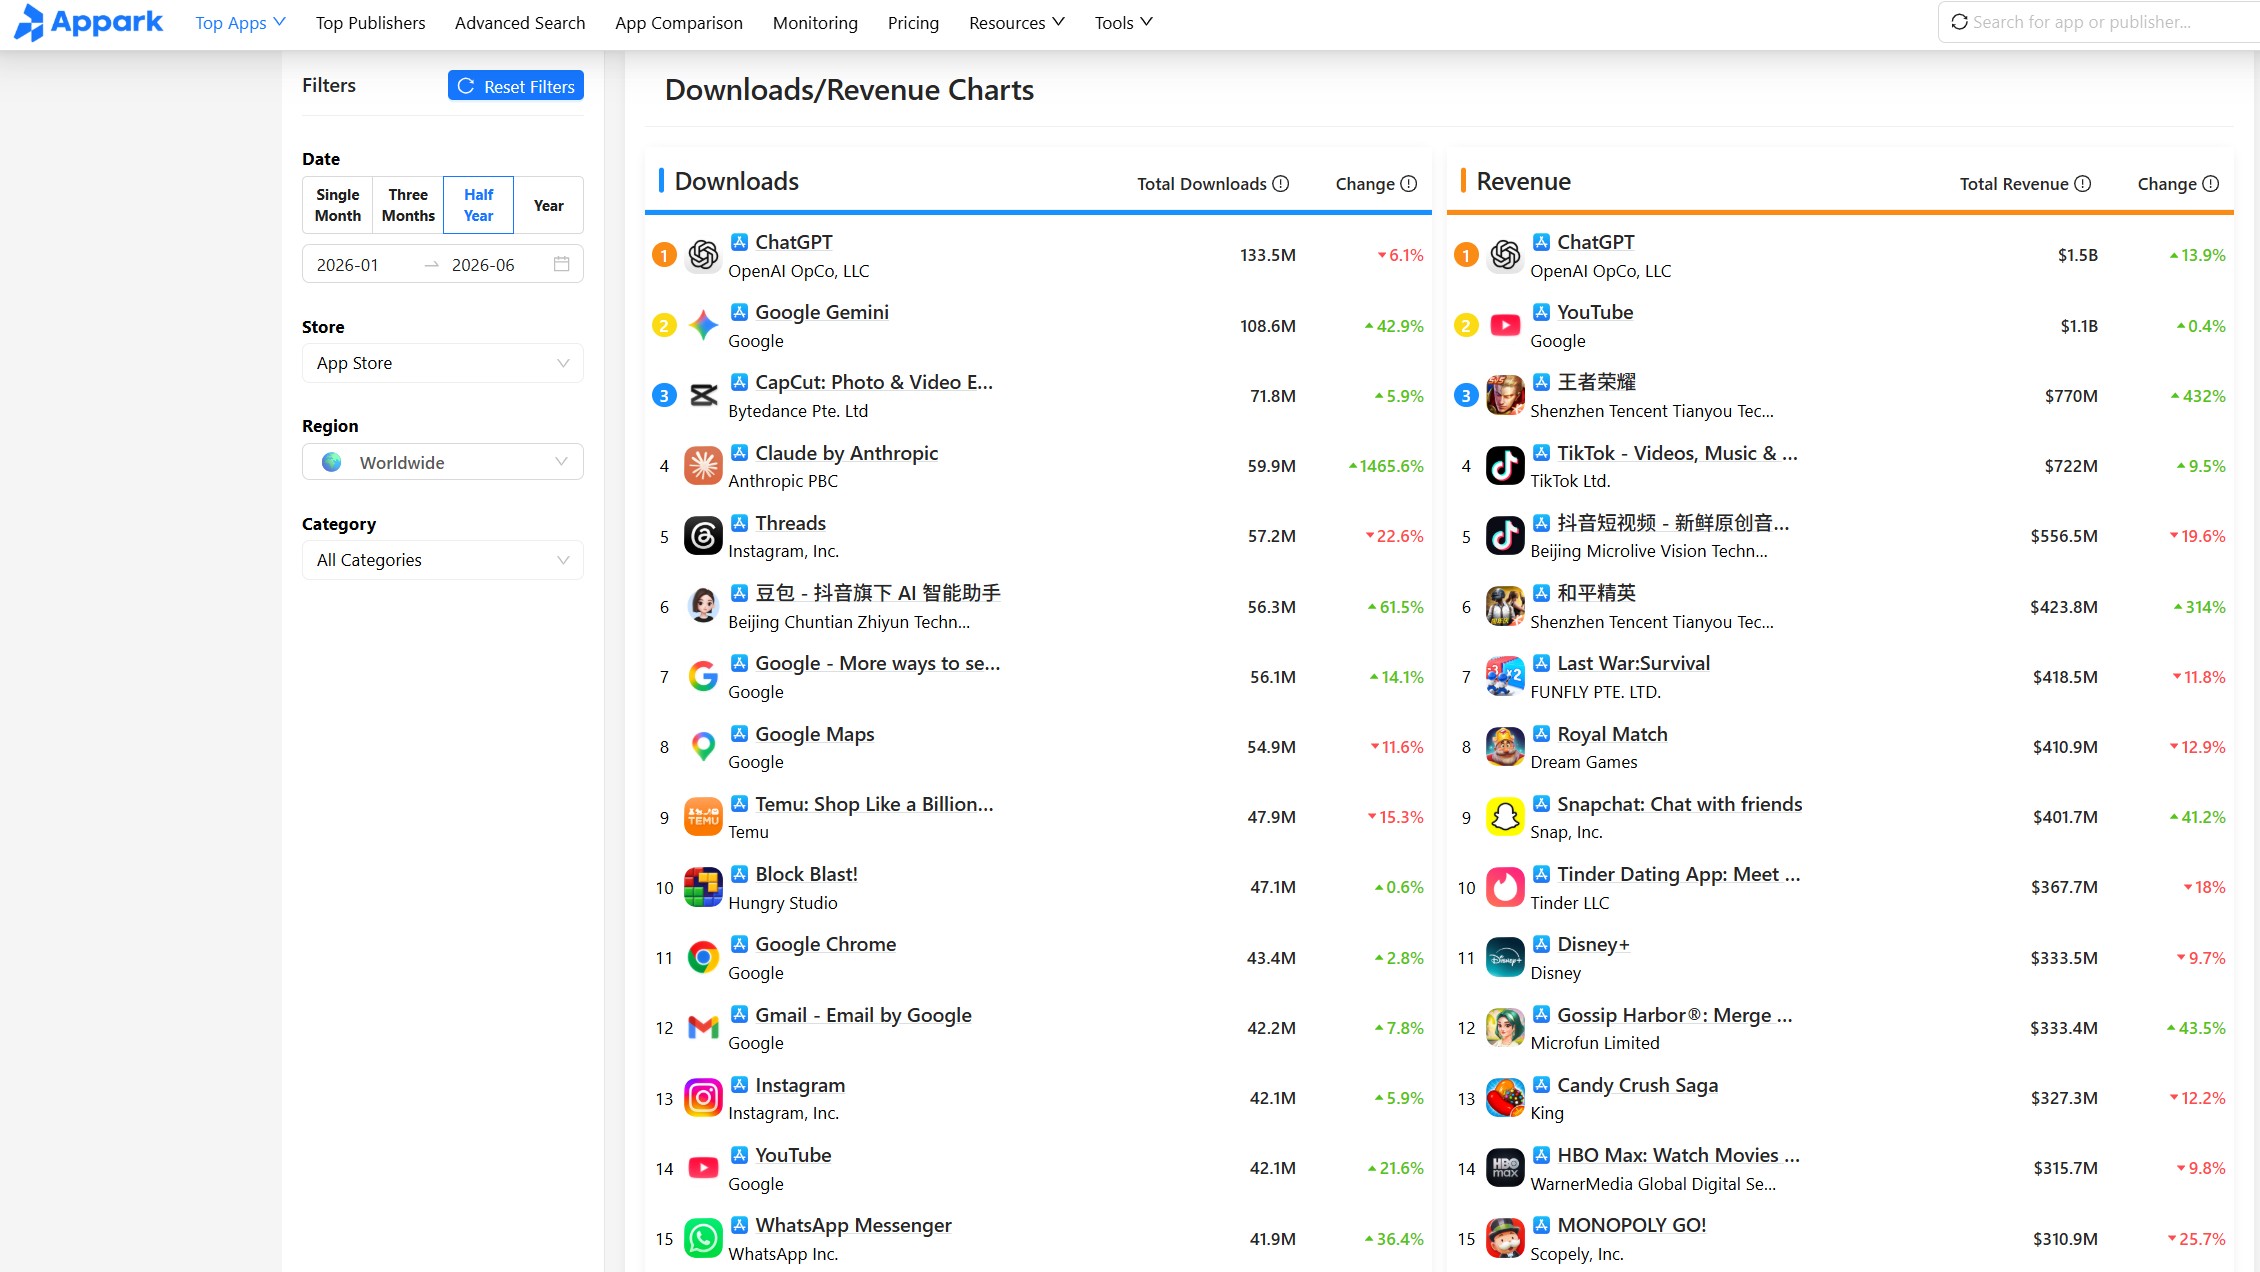Click the Block Blast! app icon
The width and height of the screenshot is (2260, 1272).
[x=703, y=887]
